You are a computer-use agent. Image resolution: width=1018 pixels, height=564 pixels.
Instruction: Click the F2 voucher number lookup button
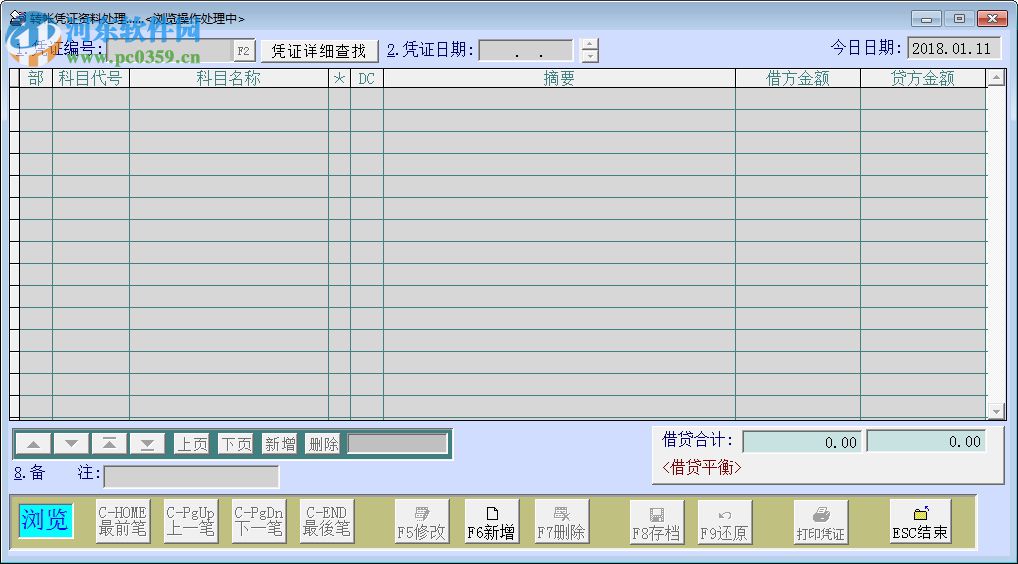coord(243,51)
